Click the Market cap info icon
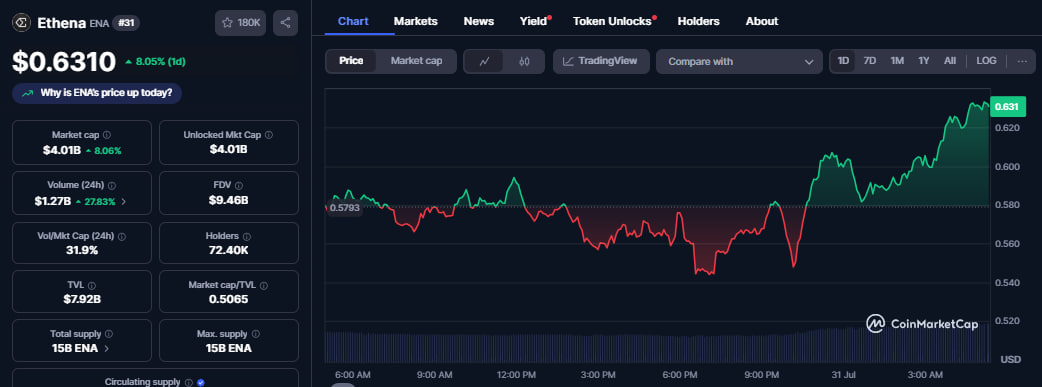The image size is (1042, 387). pos(107,135)
